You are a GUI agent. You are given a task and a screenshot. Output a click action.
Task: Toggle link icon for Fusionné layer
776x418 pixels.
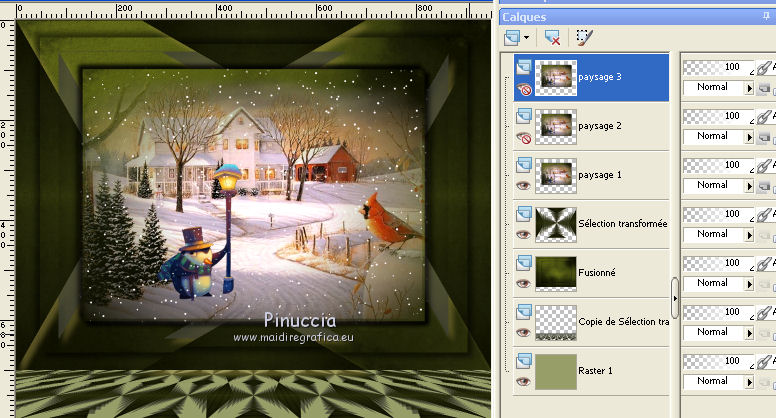point(764,263)
